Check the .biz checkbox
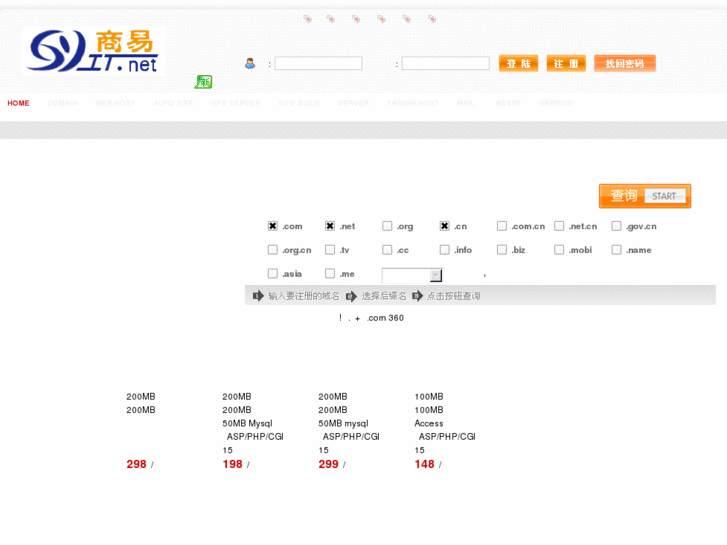This screenshot has width=727, height=545. pyautogui.click(x=502, y=250)
